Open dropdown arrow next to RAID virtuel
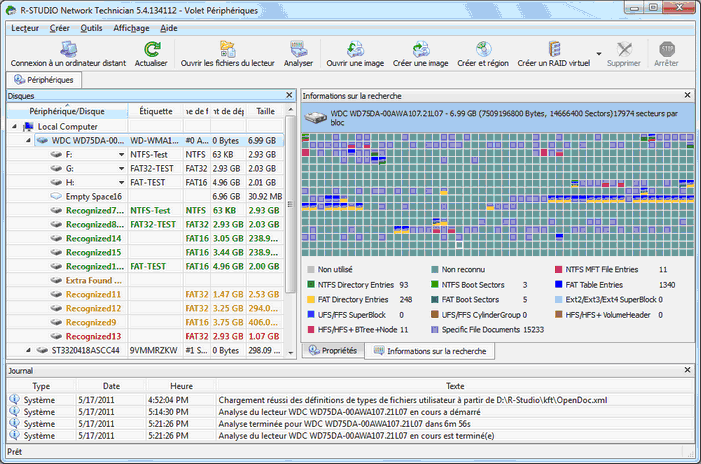Viewport: 701px width, 464px height. (x=599, y=54)
